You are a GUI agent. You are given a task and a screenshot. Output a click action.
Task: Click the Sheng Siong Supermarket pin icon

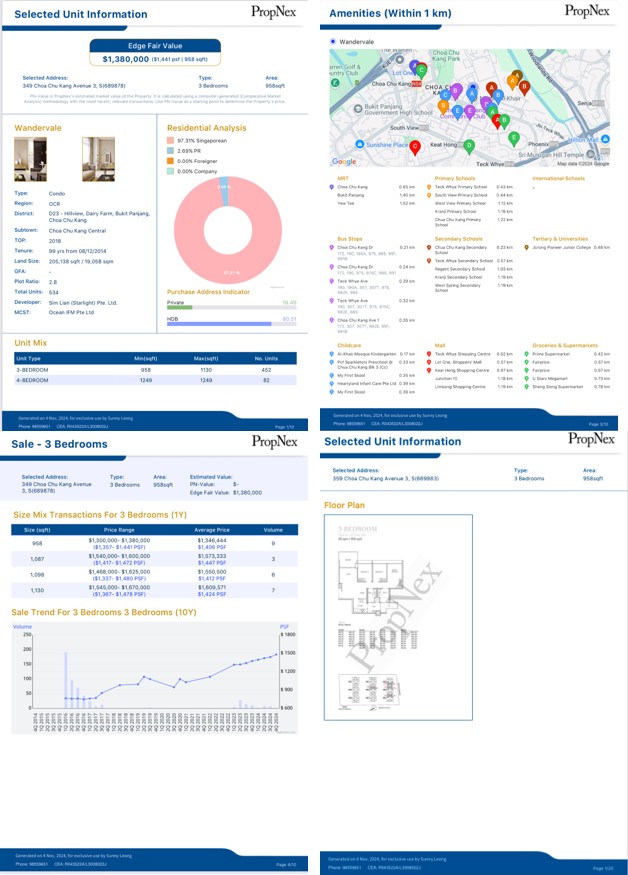(x=526, y=386)
